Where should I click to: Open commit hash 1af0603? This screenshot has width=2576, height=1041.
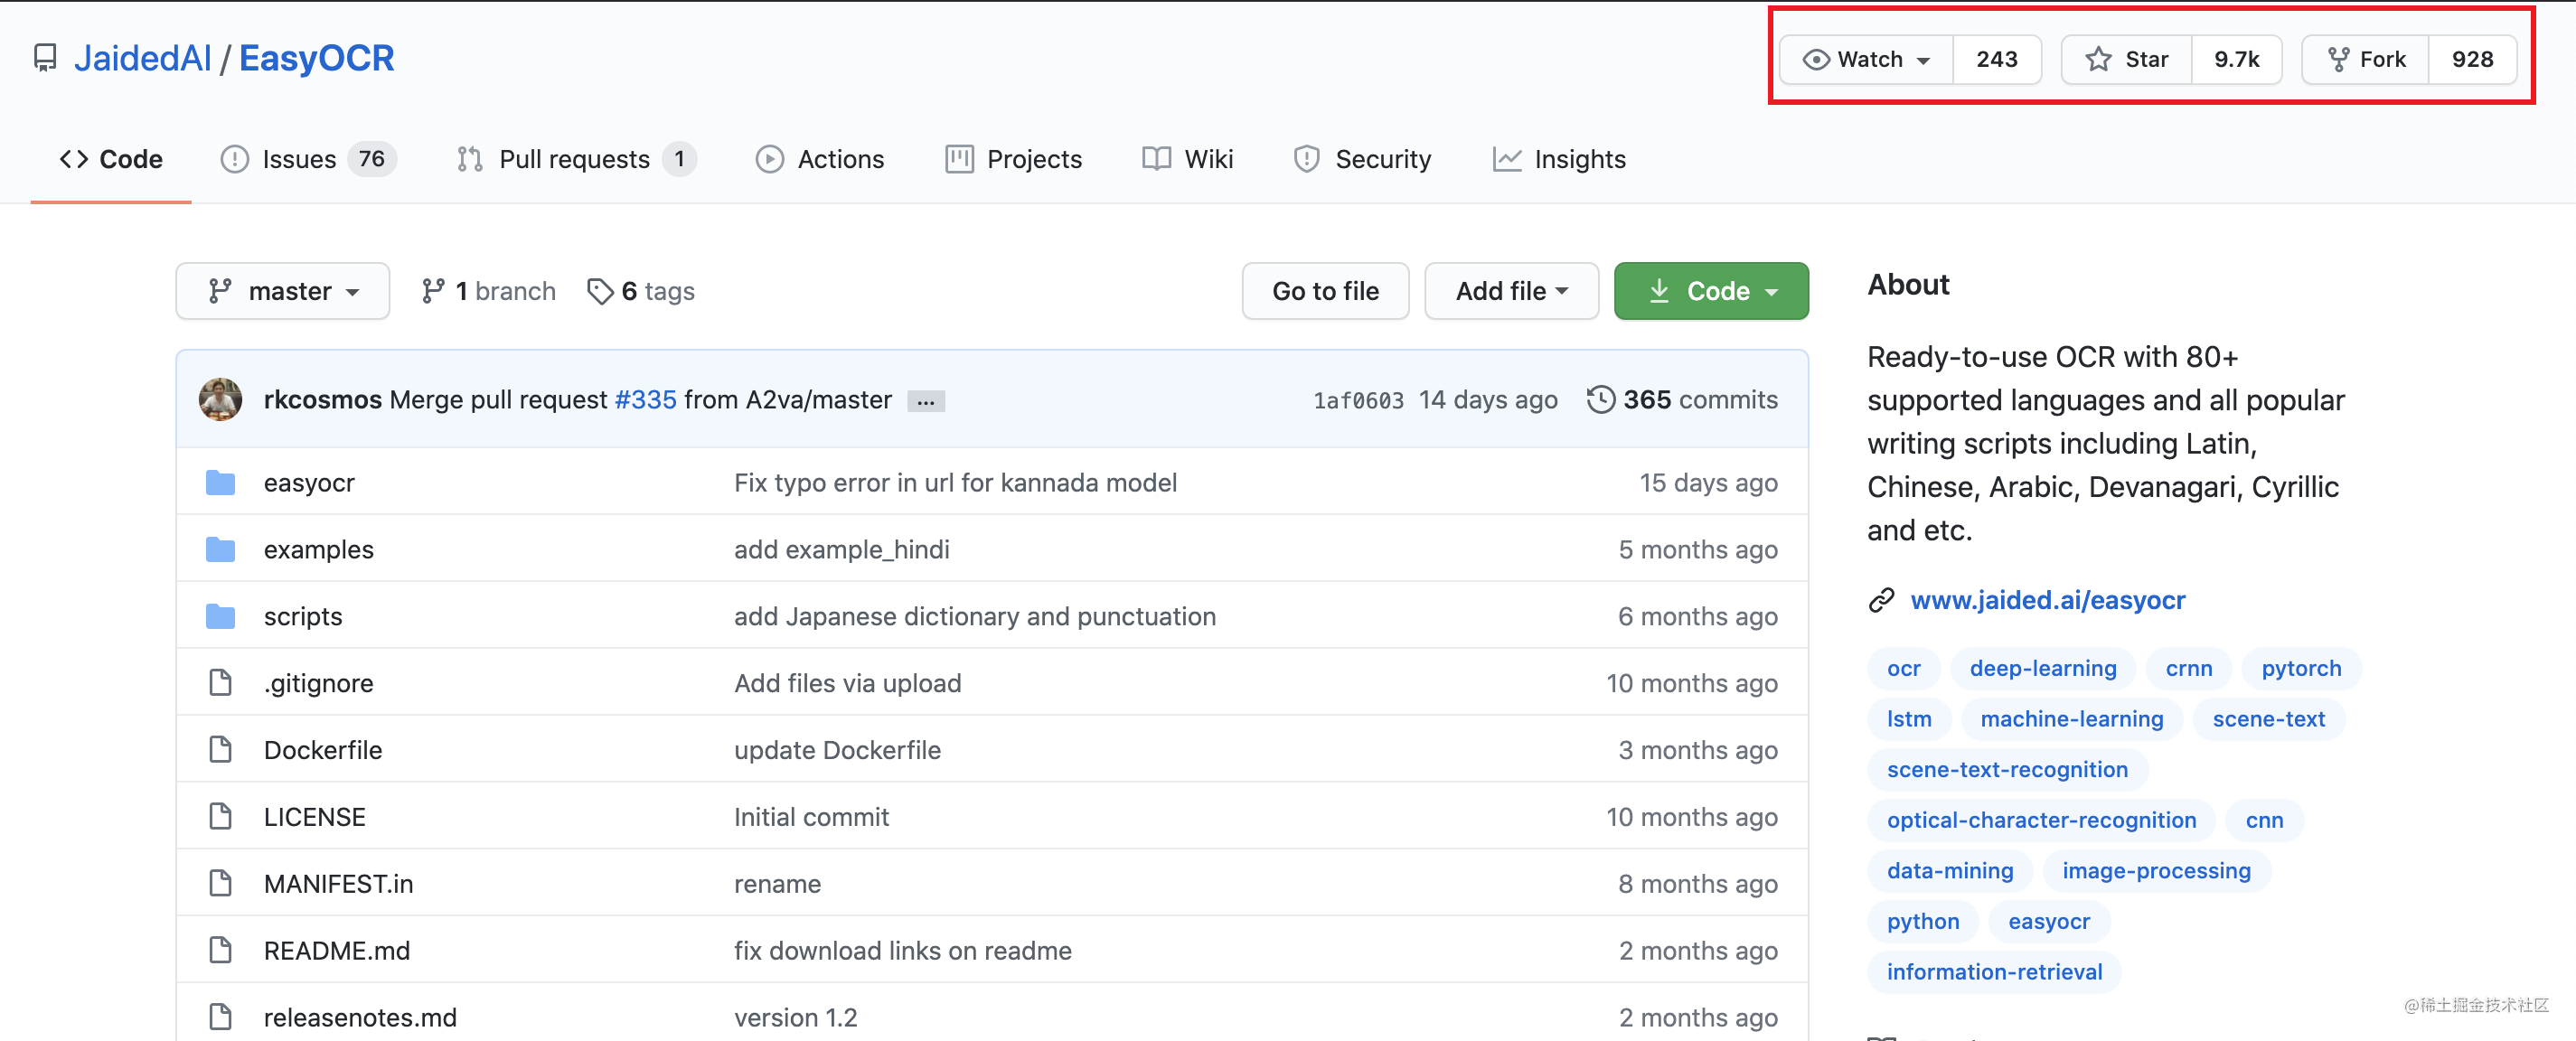pyautogui.click(x=1358, y=401)
